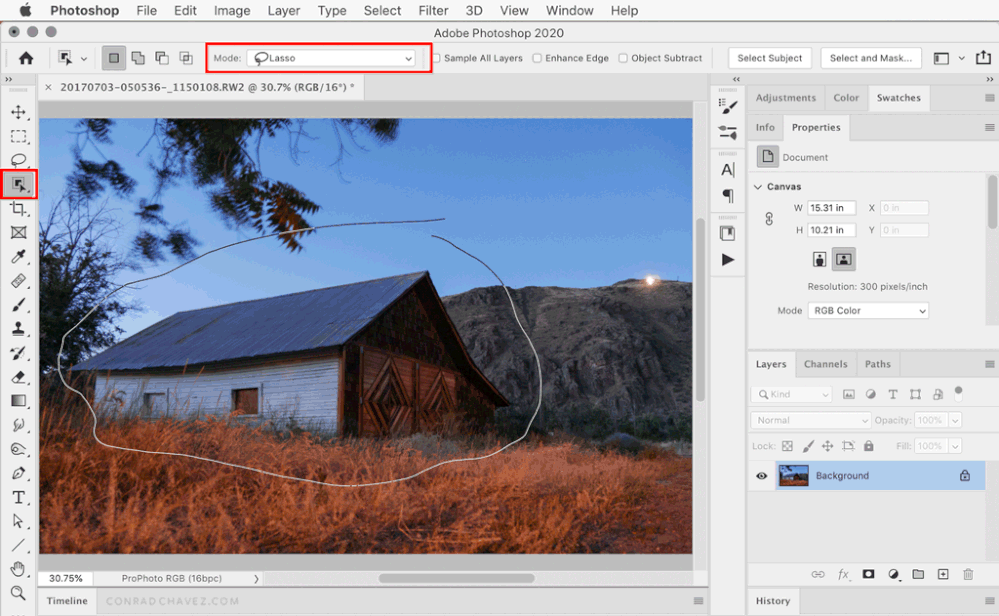Viewport: 999px width, 616px height.
Task: Enable Enhance Edge checkbox
Action: click(x=537, y=58)
